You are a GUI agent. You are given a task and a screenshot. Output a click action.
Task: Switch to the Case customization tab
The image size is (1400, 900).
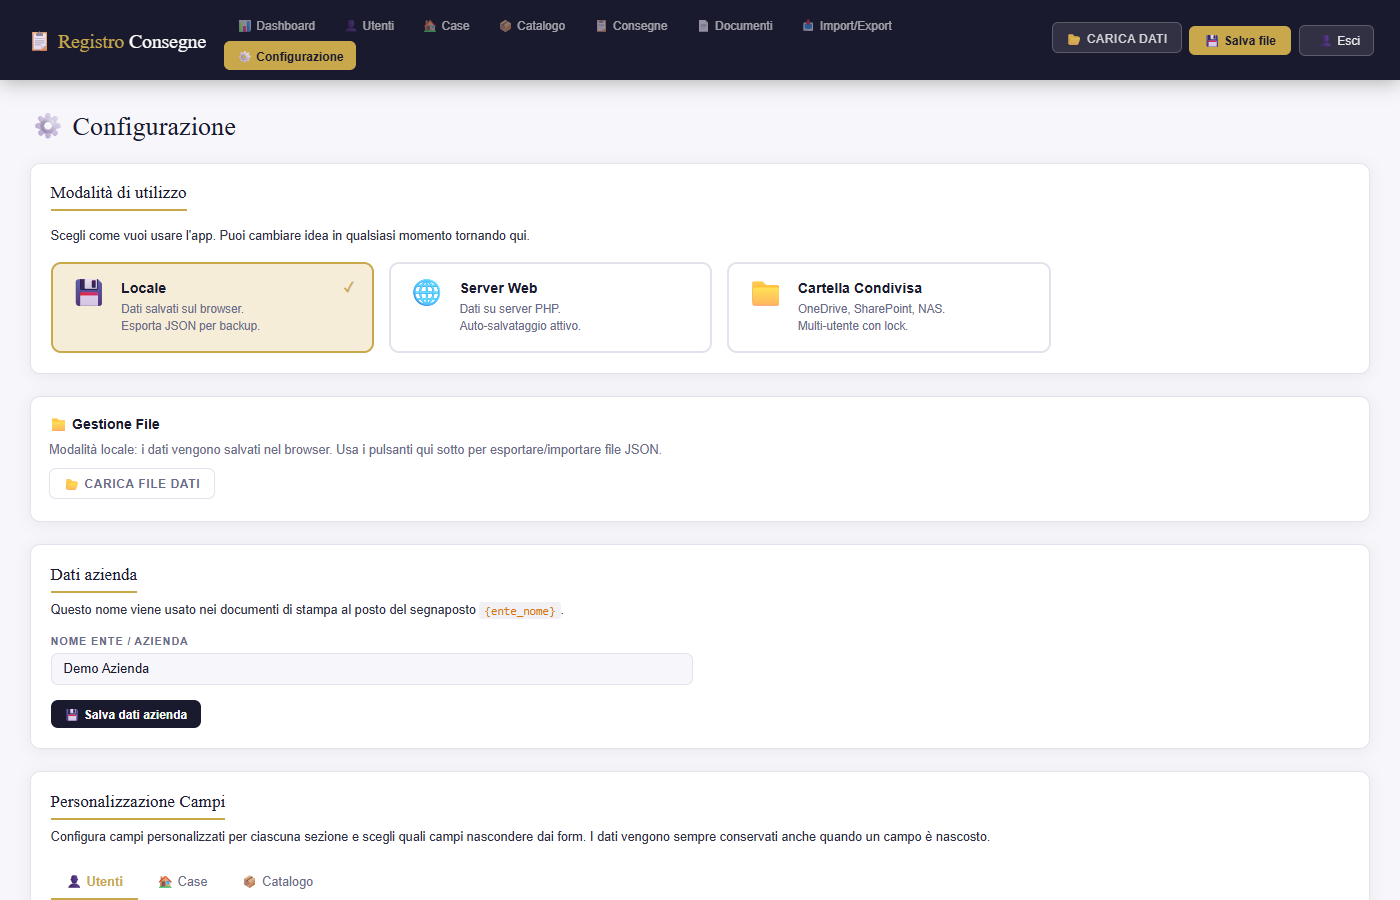pos(183,882)
